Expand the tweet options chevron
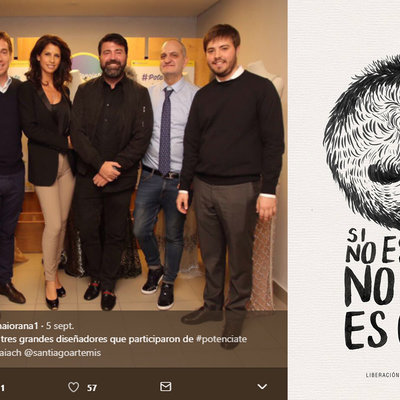 [x=262, y=387]
